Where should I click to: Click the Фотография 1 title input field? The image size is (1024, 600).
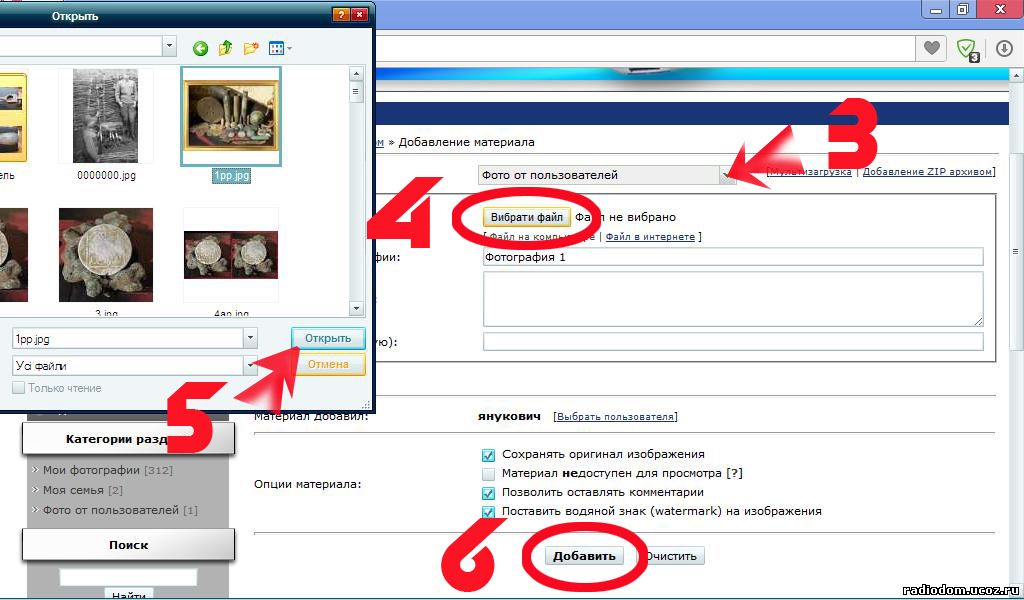click(733, 257)
